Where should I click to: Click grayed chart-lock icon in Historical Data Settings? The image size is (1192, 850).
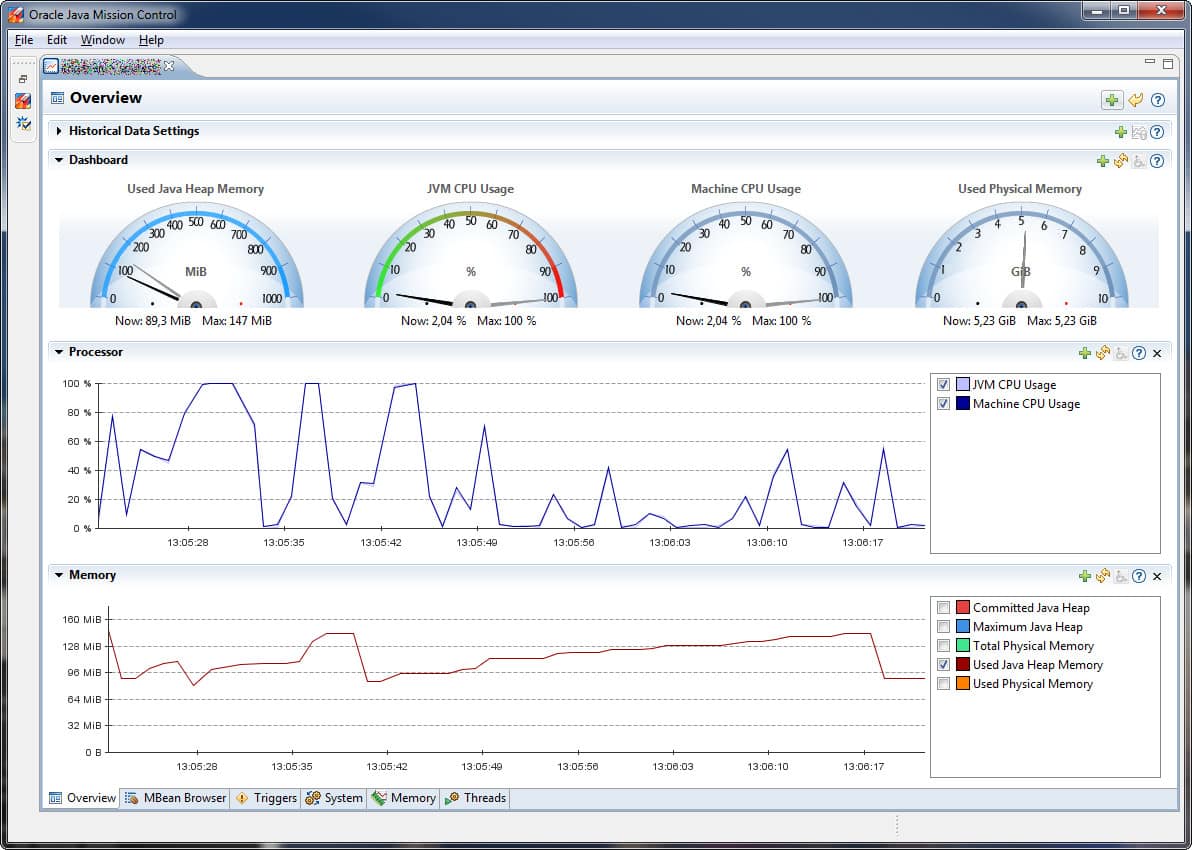(x=1139, y=132)
